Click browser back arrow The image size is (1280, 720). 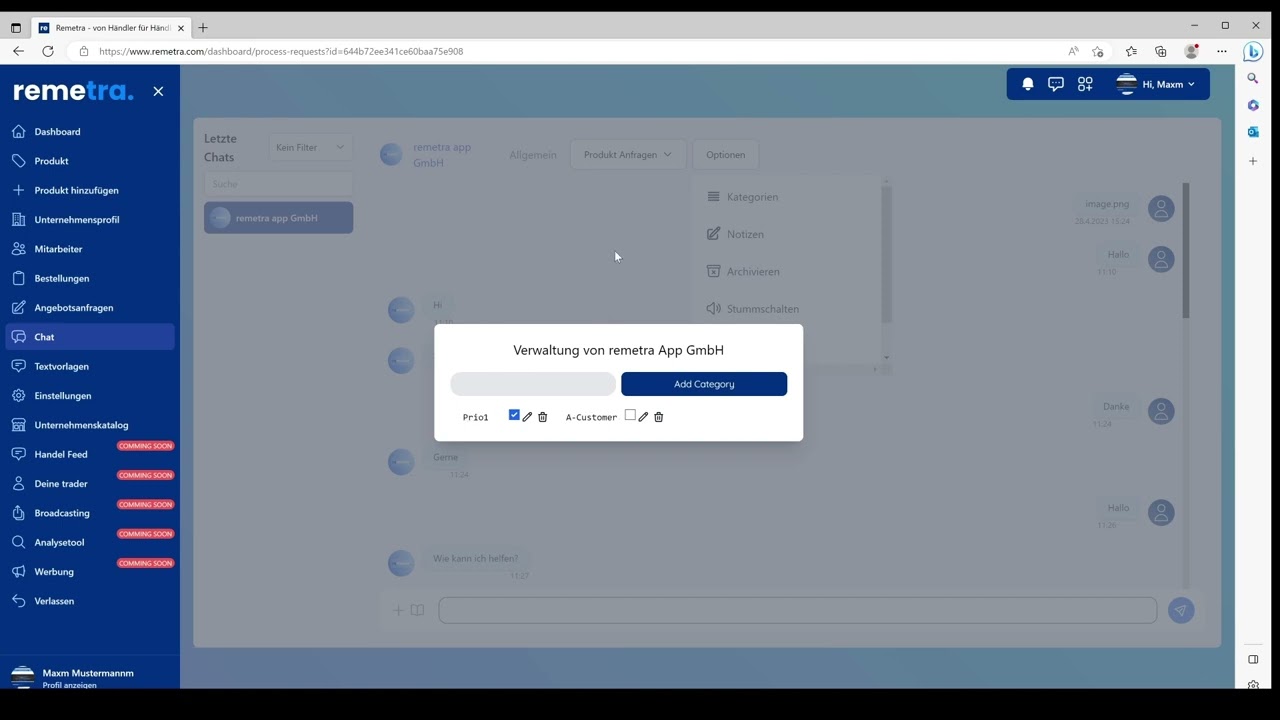18,51
